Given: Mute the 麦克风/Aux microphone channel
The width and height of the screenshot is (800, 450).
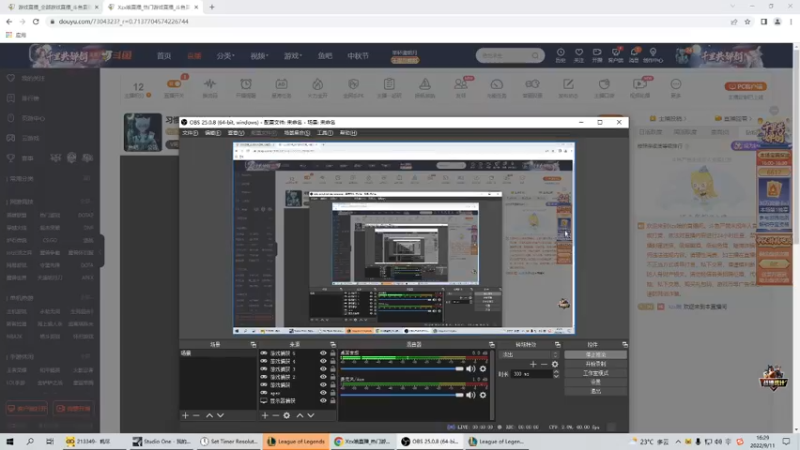Looking at the screenshot, I should (x=470, y=395).
